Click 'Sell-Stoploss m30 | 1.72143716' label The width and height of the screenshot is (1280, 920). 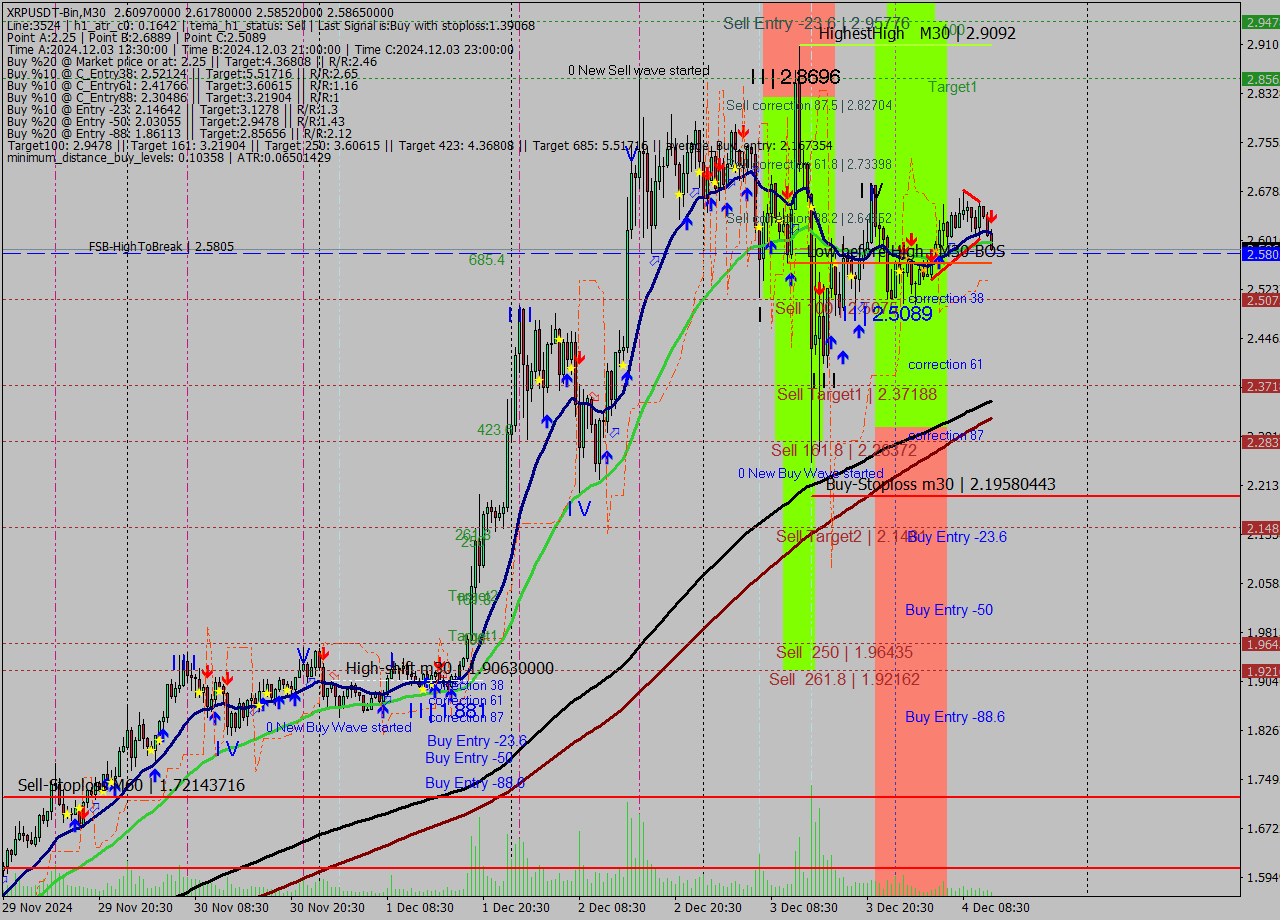point(131,786)
